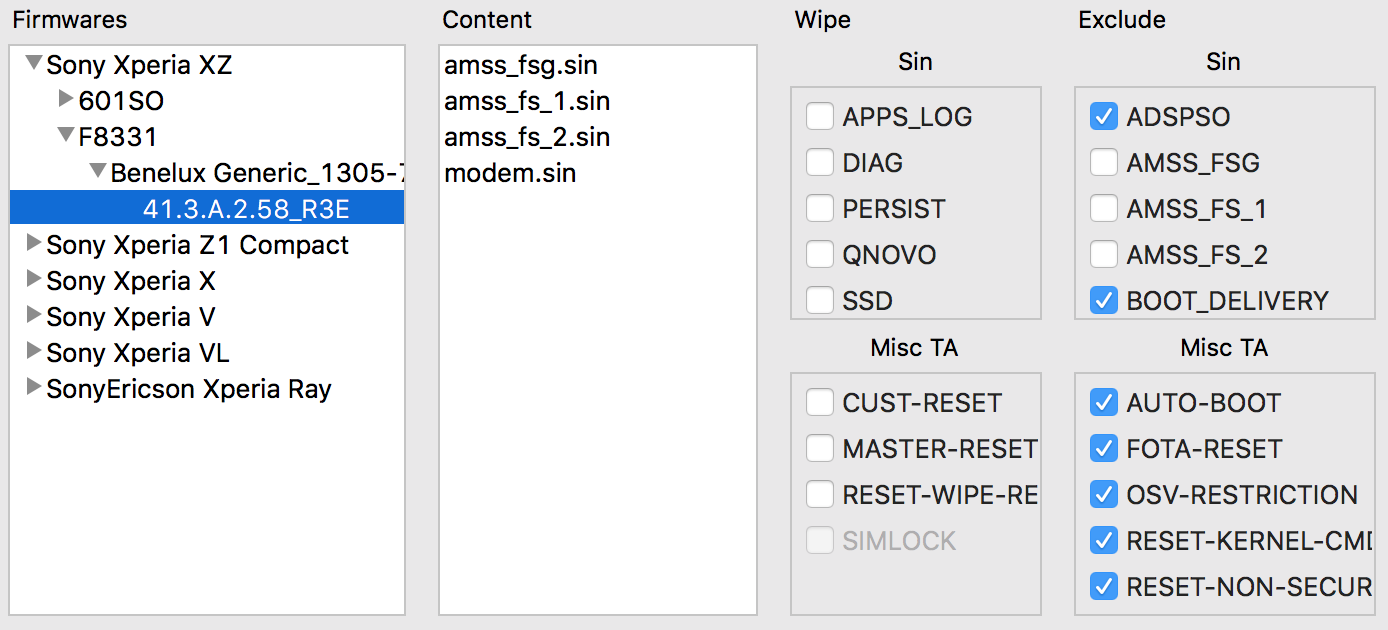Collapse the F8331 device node
The height and width of the screenshot is (630, 1388).
pyautogui.click(x=66, y=136)
